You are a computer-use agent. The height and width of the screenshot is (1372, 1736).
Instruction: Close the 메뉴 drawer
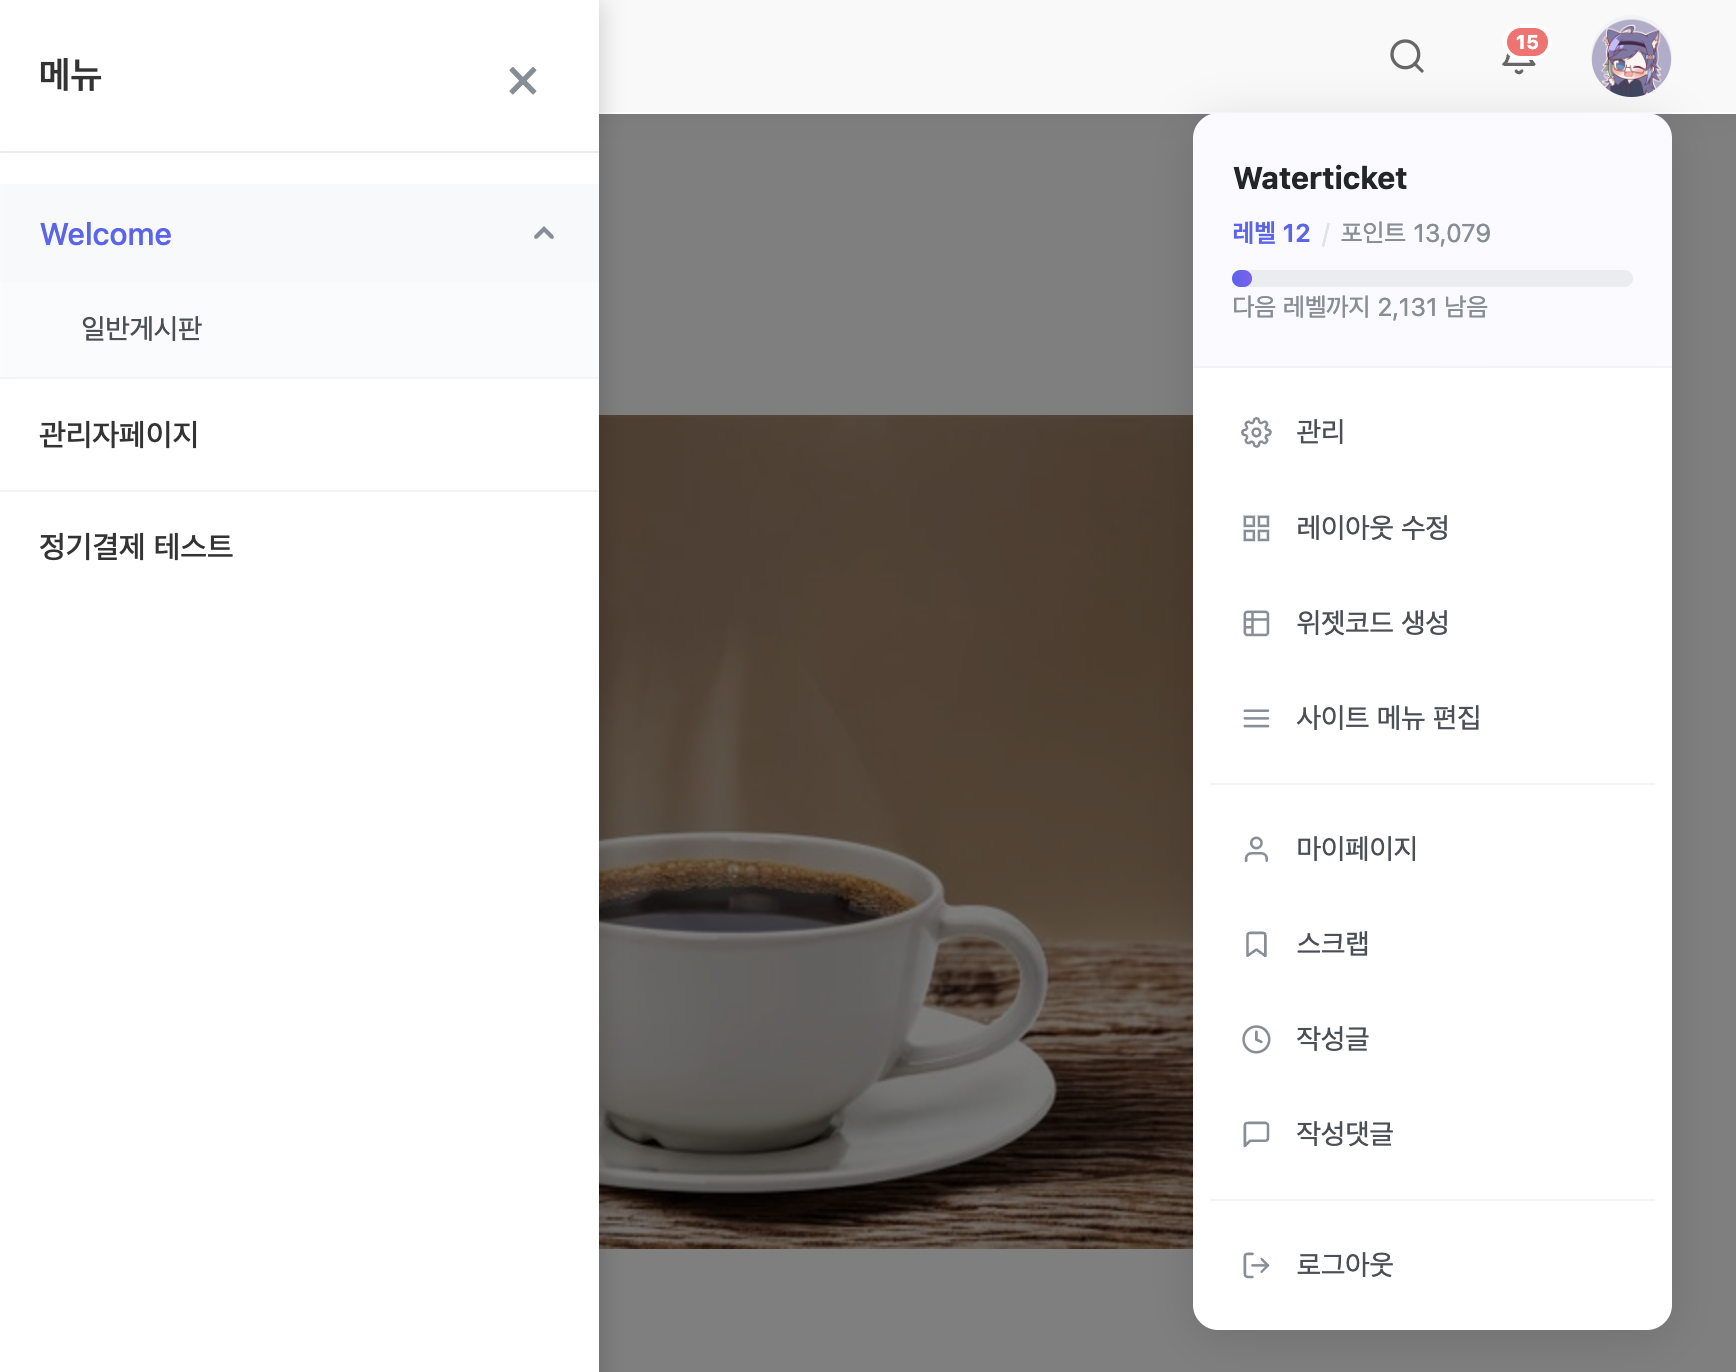pos(522,81)
